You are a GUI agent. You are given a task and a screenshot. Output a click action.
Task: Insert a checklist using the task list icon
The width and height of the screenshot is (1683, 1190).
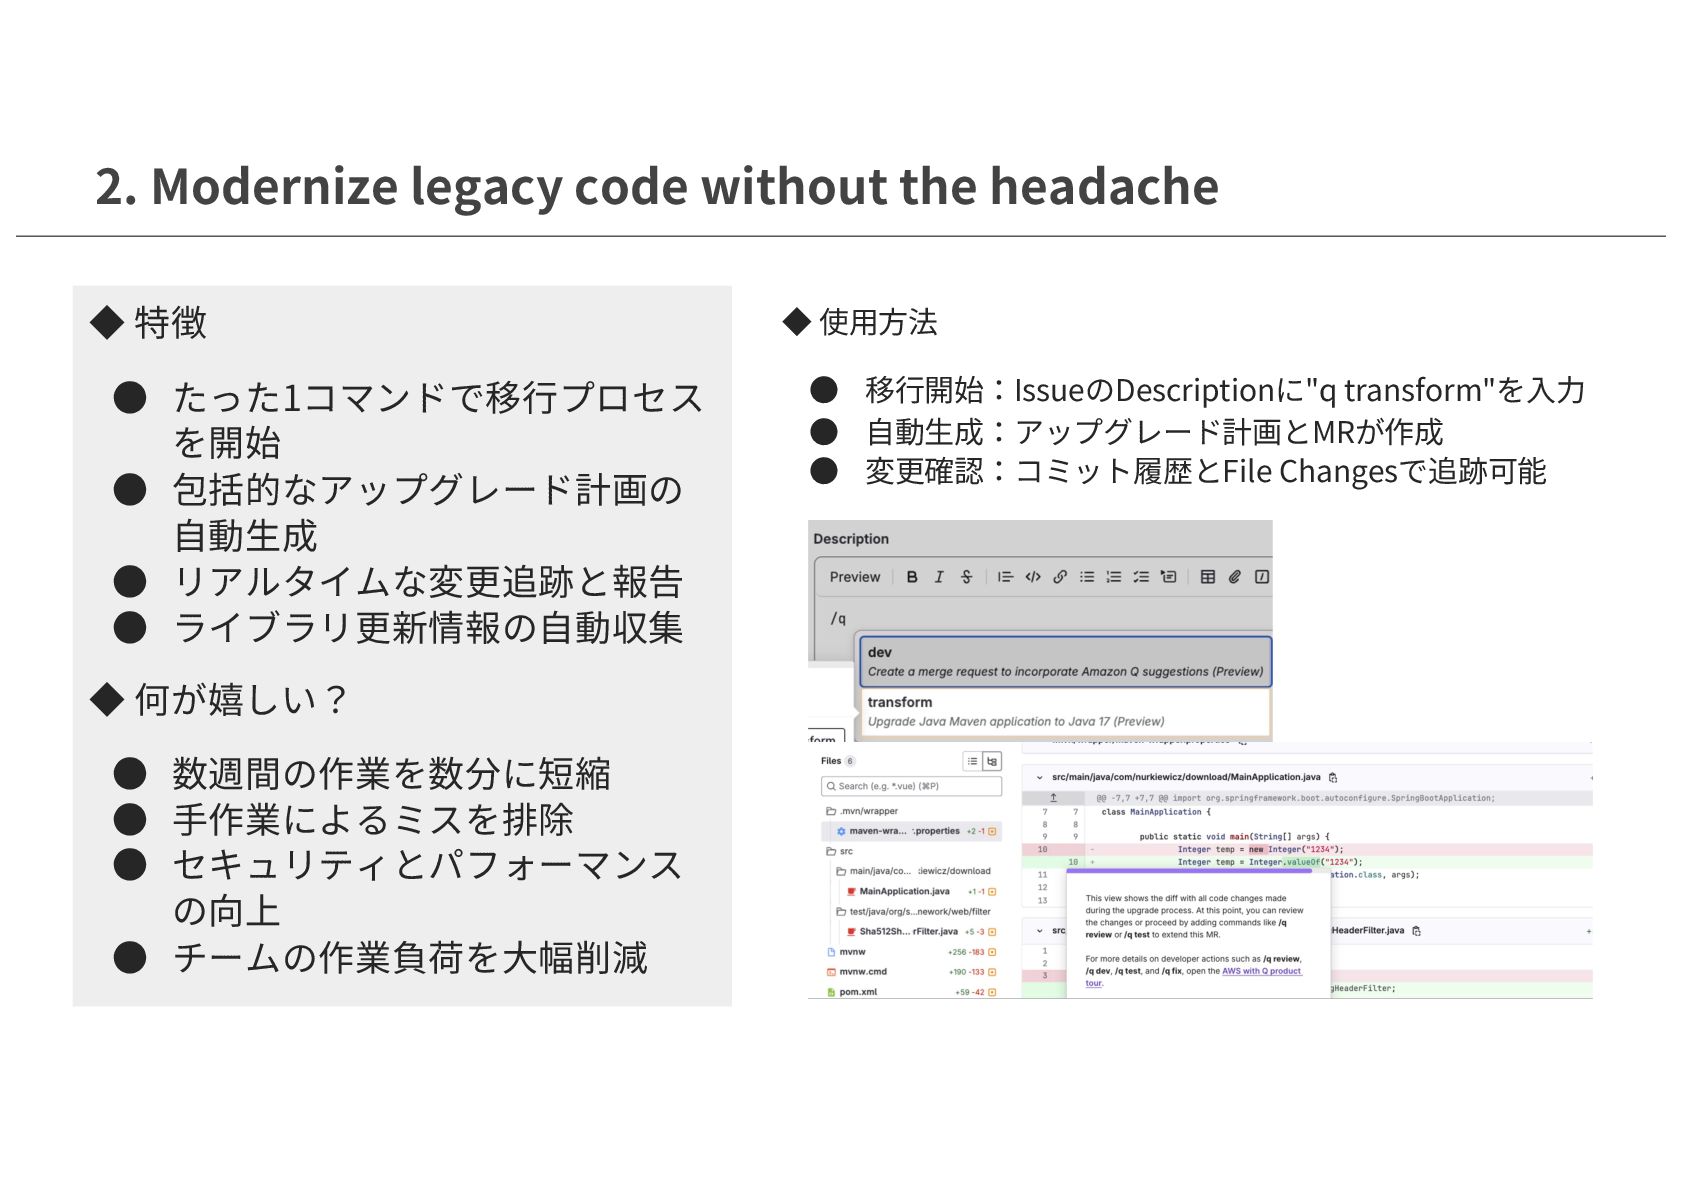click(1140, 577)
